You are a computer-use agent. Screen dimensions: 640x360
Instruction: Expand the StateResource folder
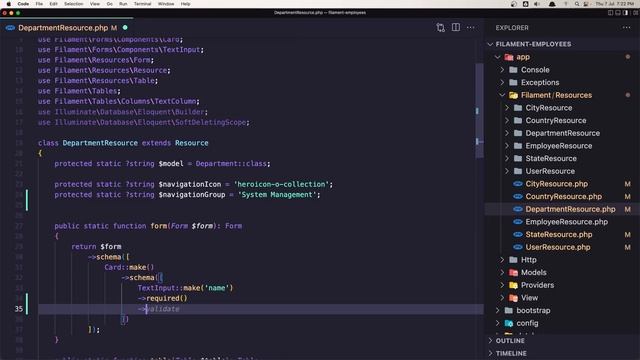tap(507, 158)
